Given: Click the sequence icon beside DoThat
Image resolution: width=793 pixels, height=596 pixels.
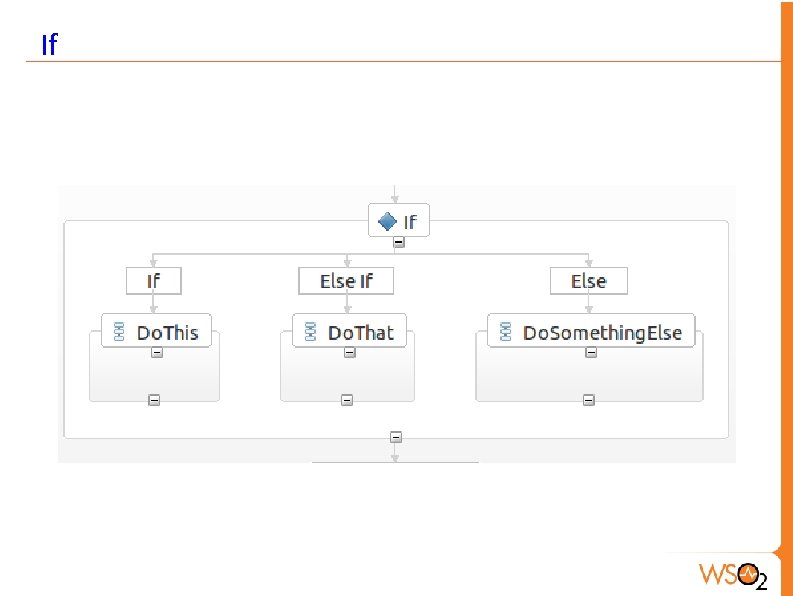Looking at the screenshot, I should (x=311, y=333).
